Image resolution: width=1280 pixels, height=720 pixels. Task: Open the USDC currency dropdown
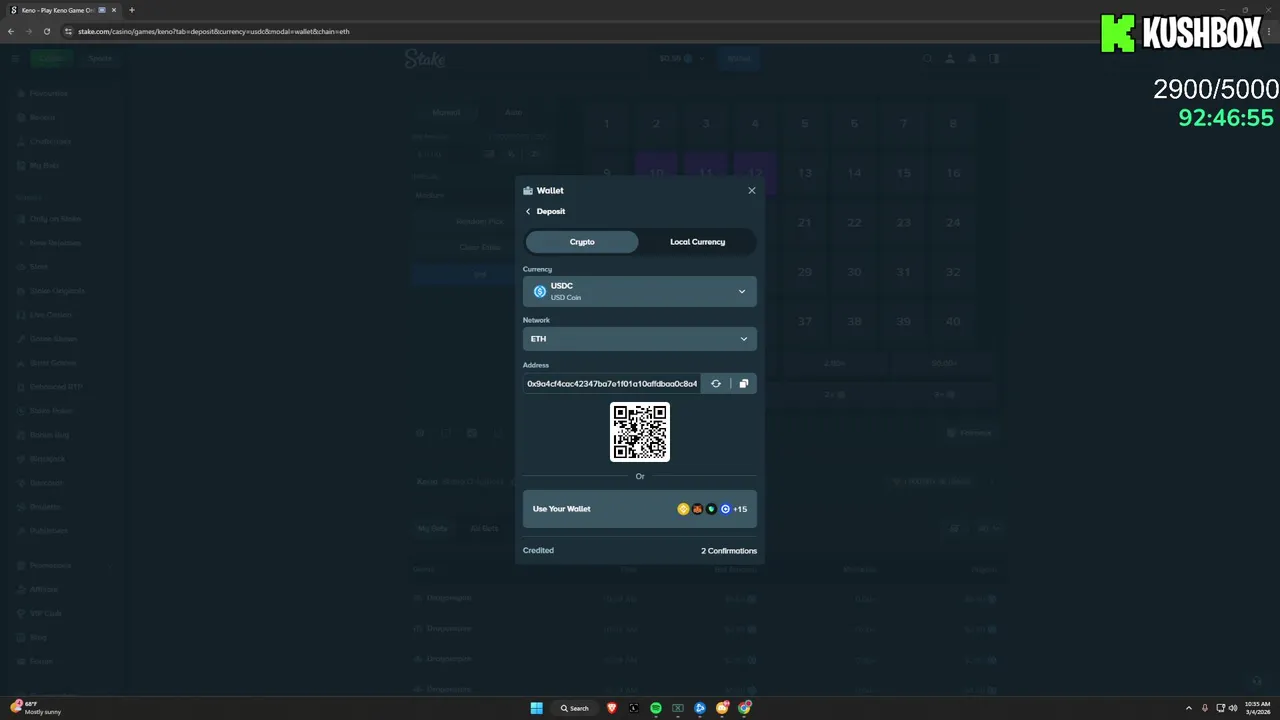[x=640, y=291]
